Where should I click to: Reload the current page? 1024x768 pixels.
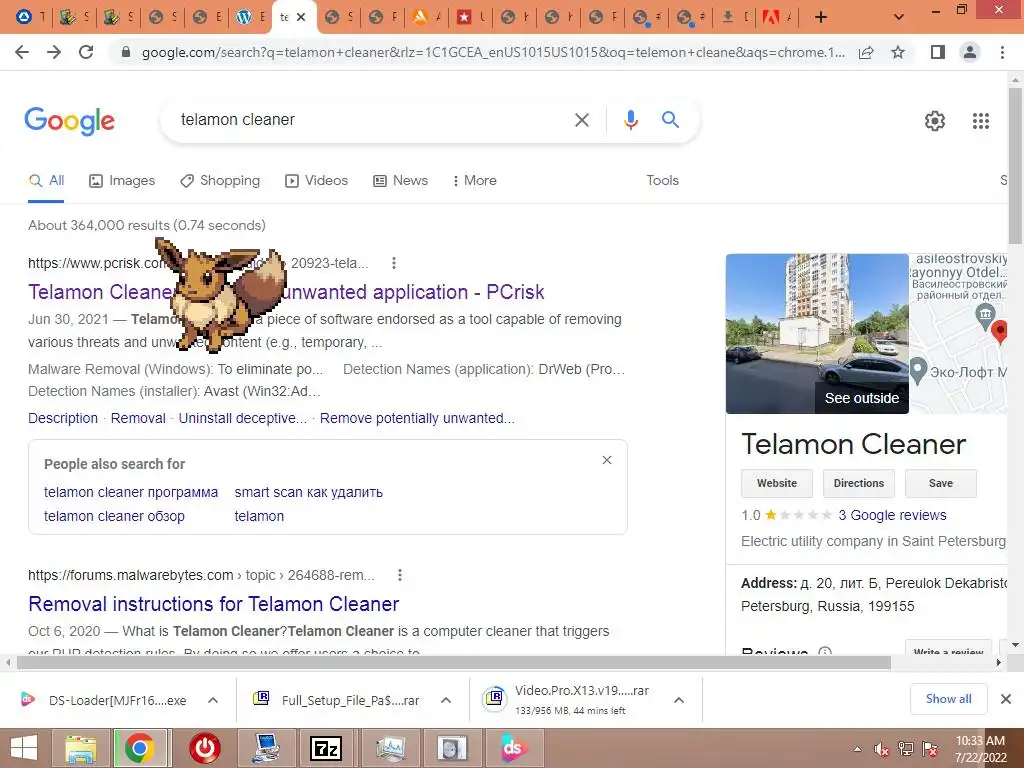pos(86,52)
